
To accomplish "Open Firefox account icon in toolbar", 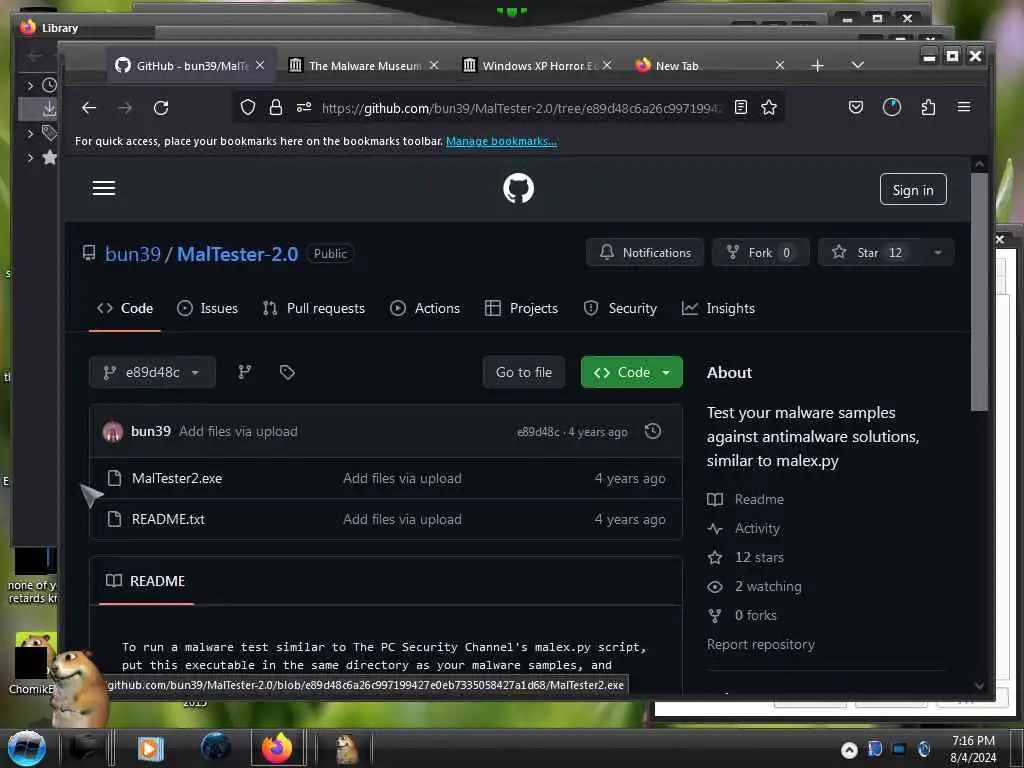I will pos(891,107).
